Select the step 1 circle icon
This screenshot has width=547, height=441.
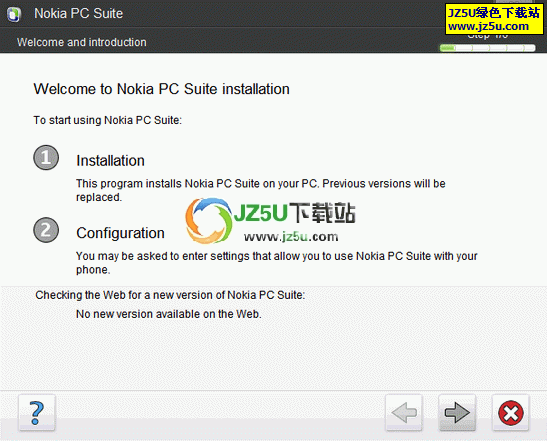pyautogui.click(x=46, y=157)
